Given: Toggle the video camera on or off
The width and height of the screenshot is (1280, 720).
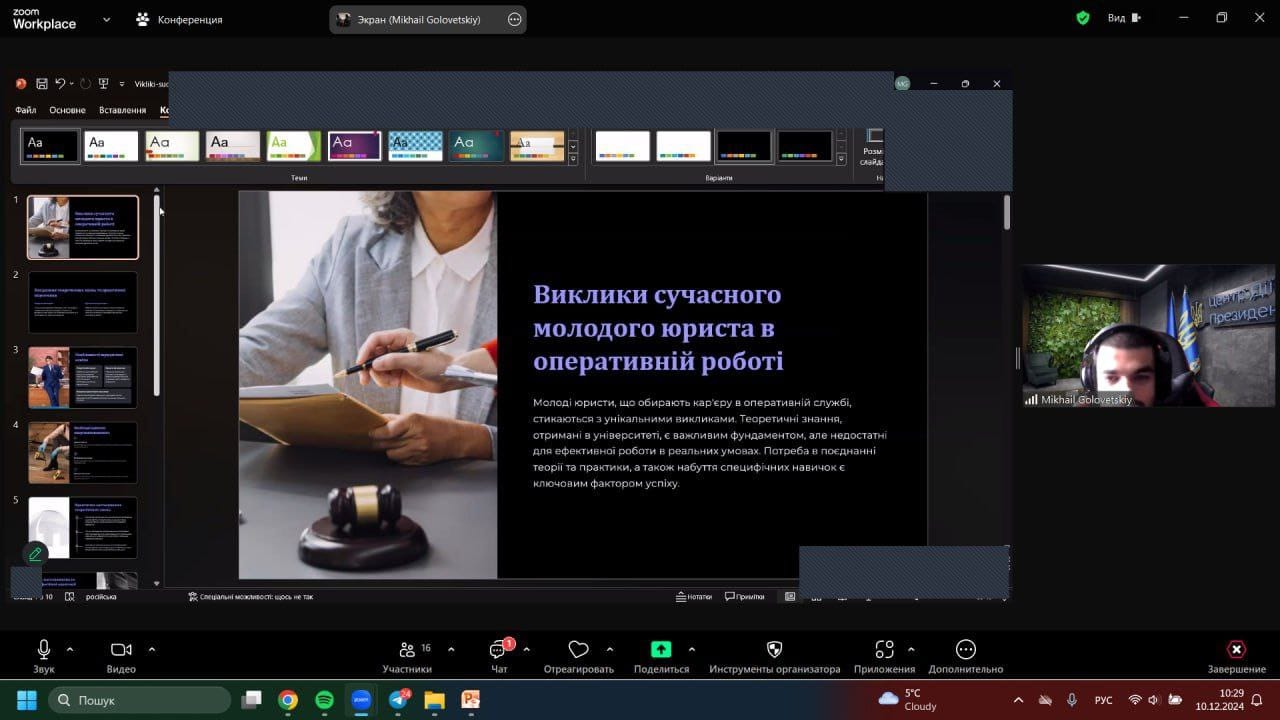Looking at the screenshot, I should pos(121,650).
